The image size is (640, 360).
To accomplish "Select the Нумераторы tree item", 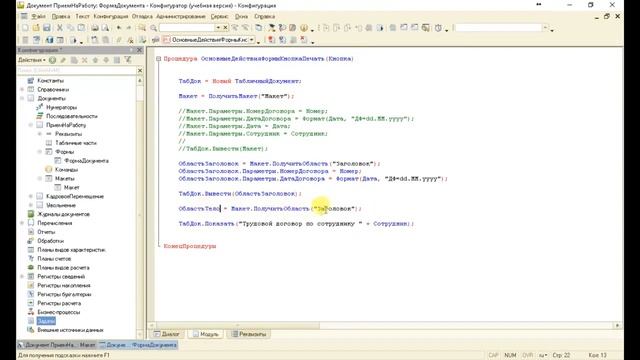I will point(61,107).
